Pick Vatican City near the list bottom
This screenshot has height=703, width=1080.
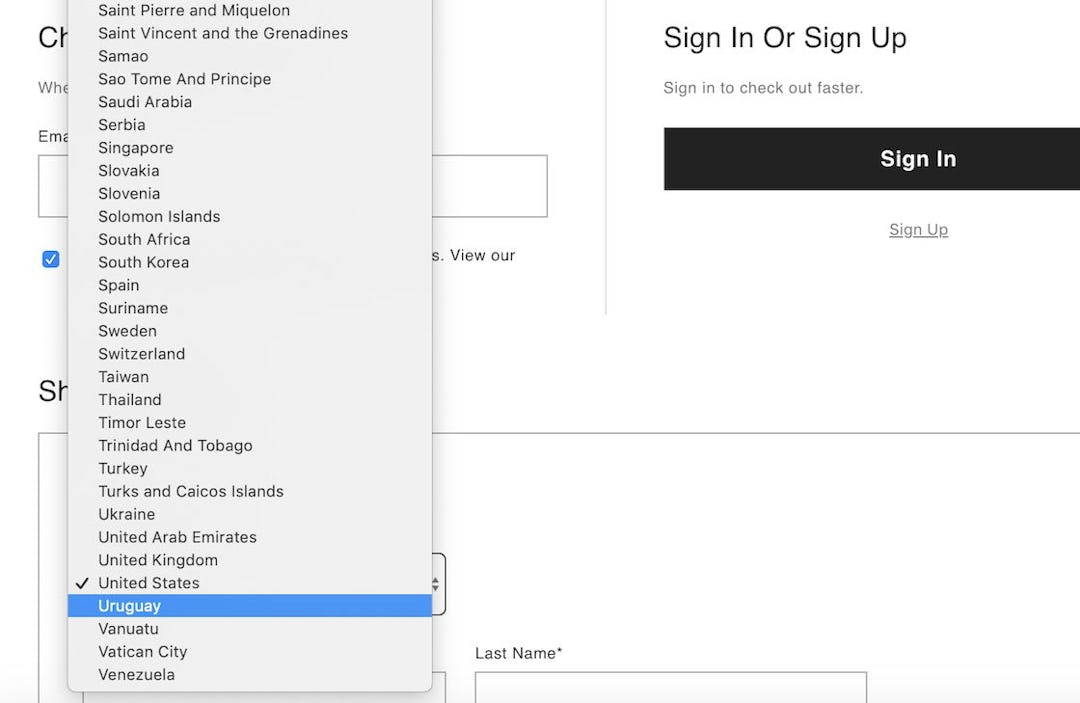[142, 651]
